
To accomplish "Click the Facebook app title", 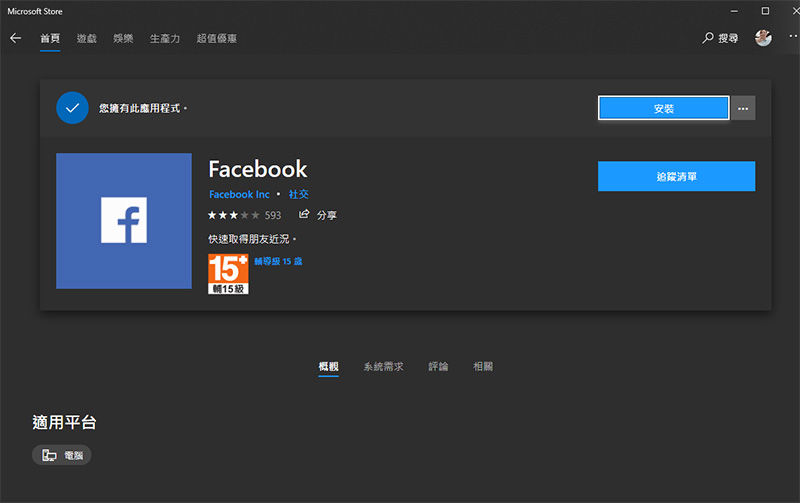I will click(258, 169).
